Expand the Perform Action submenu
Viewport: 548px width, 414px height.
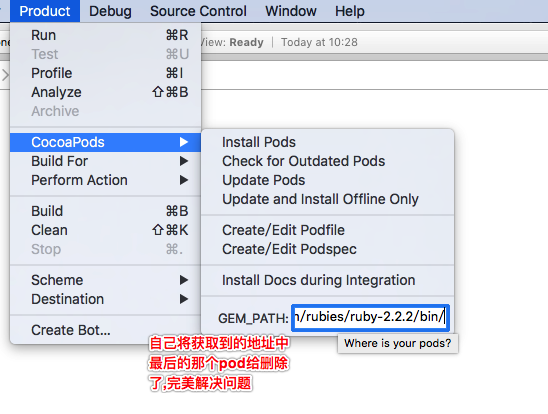coord(106,180)
